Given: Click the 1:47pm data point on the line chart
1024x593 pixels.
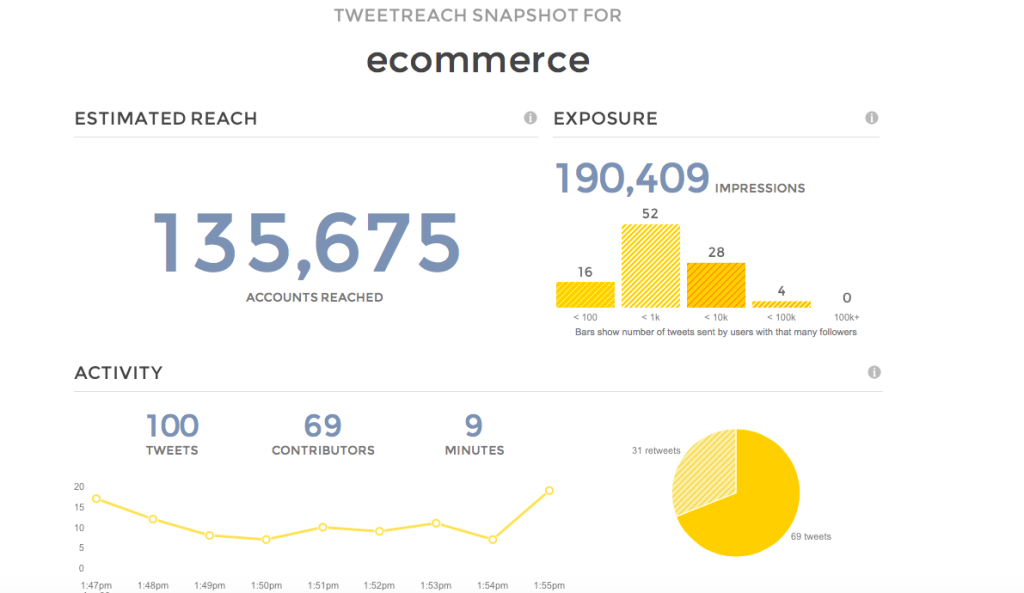Looking at the screenshot, I should (x=96, y=498).
